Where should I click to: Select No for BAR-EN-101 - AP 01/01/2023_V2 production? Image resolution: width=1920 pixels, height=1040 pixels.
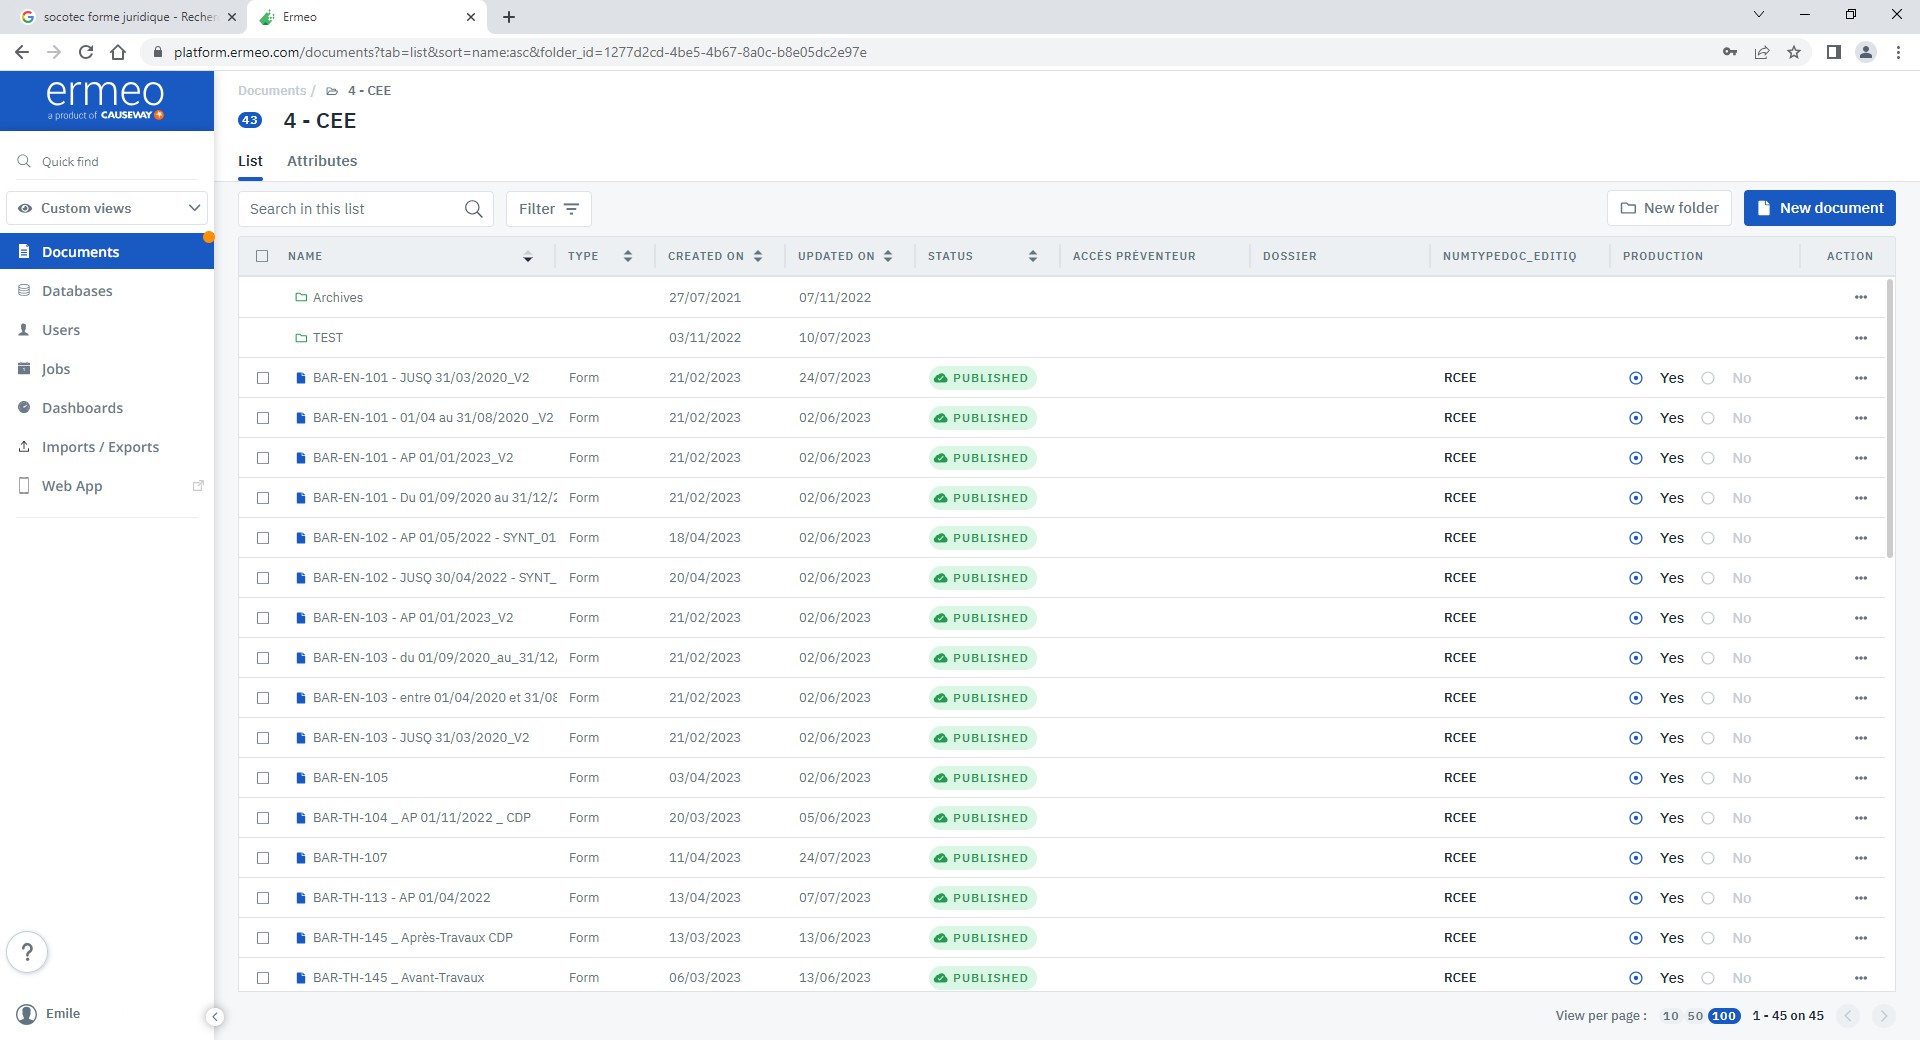pos(1709,458)
